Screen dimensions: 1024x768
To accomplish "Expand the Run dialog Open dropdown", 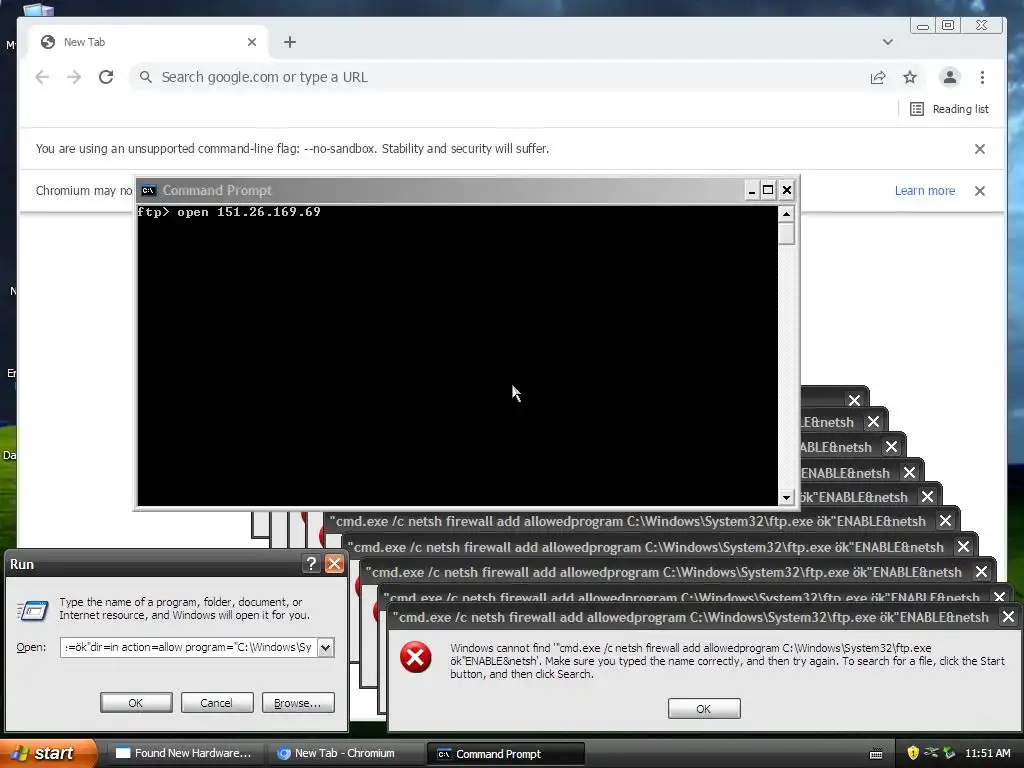I will (325, 647).
